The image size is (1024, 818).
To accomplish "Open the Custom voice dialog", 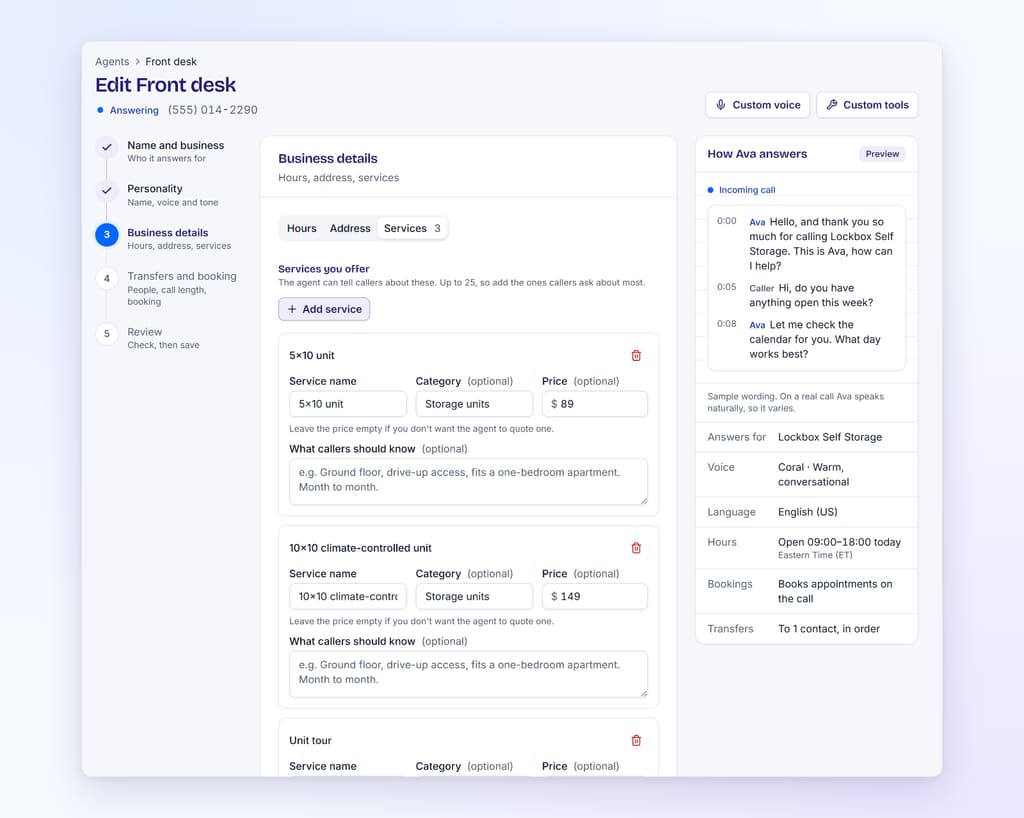I will point(758,104).
